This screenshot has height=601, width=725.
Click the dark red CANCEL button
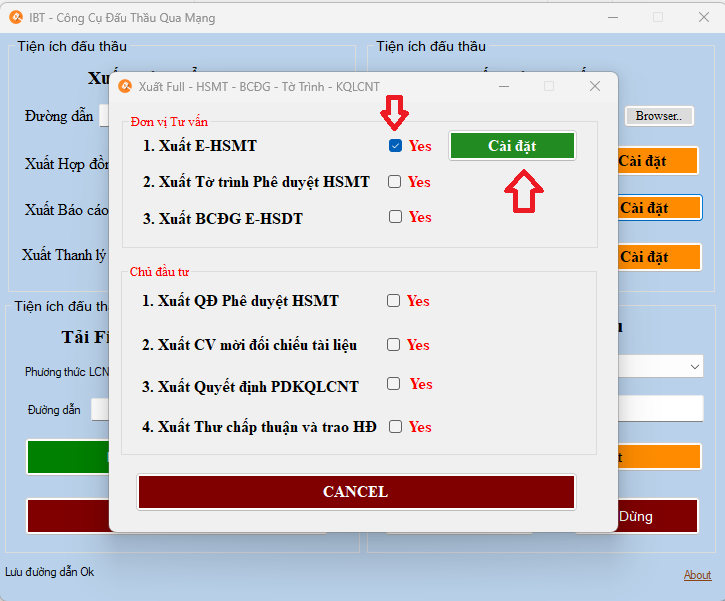click(x=356, y=492)
